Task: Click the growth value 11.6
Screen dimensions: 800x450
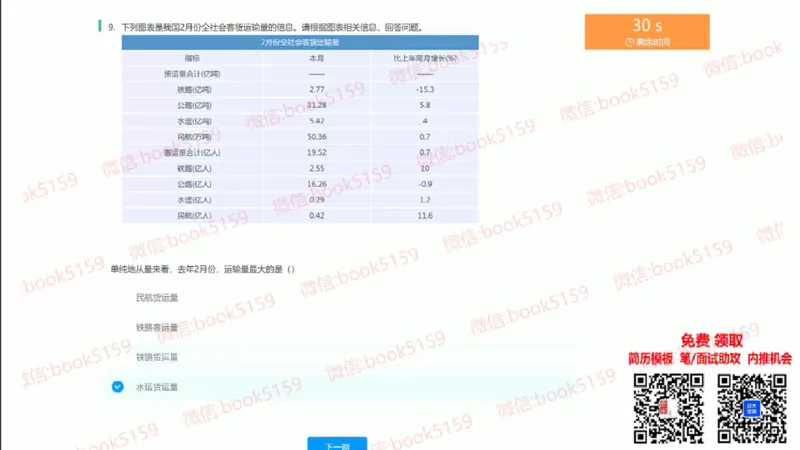Action: click(x=425, y=215)
